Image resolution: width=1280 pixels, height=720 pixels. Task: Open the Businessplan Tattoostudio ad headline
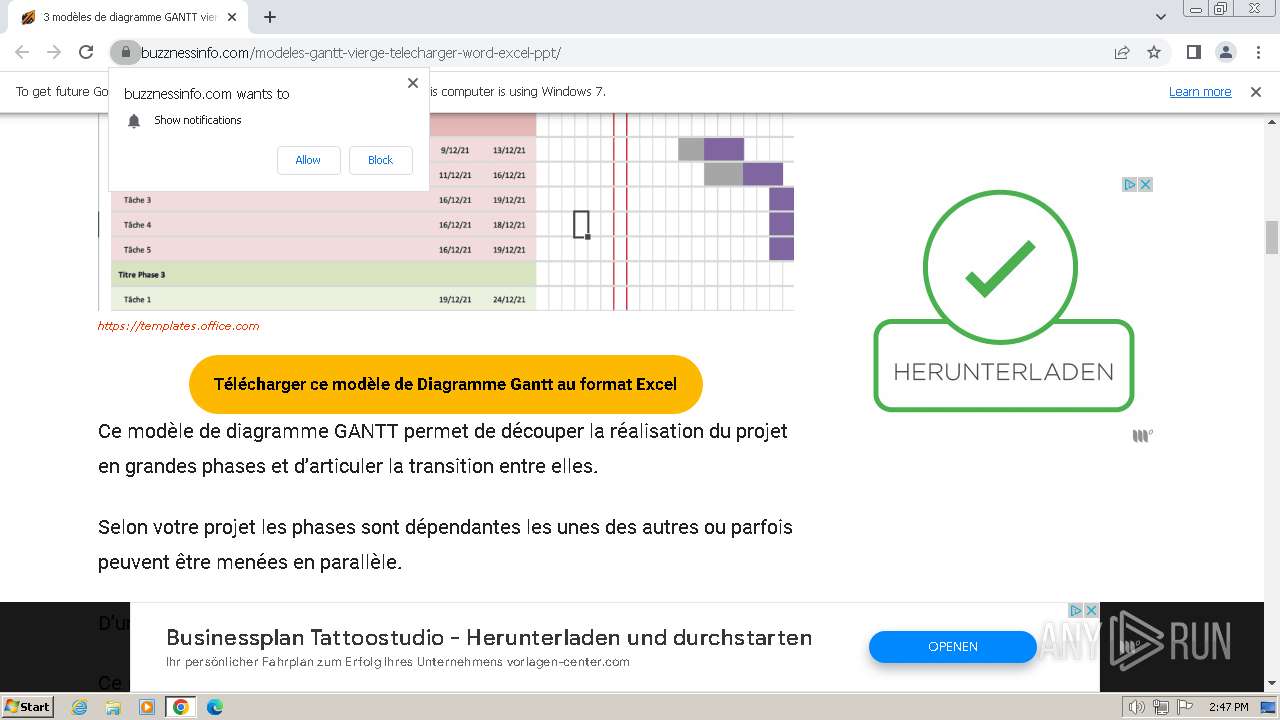tap(489, 637)
